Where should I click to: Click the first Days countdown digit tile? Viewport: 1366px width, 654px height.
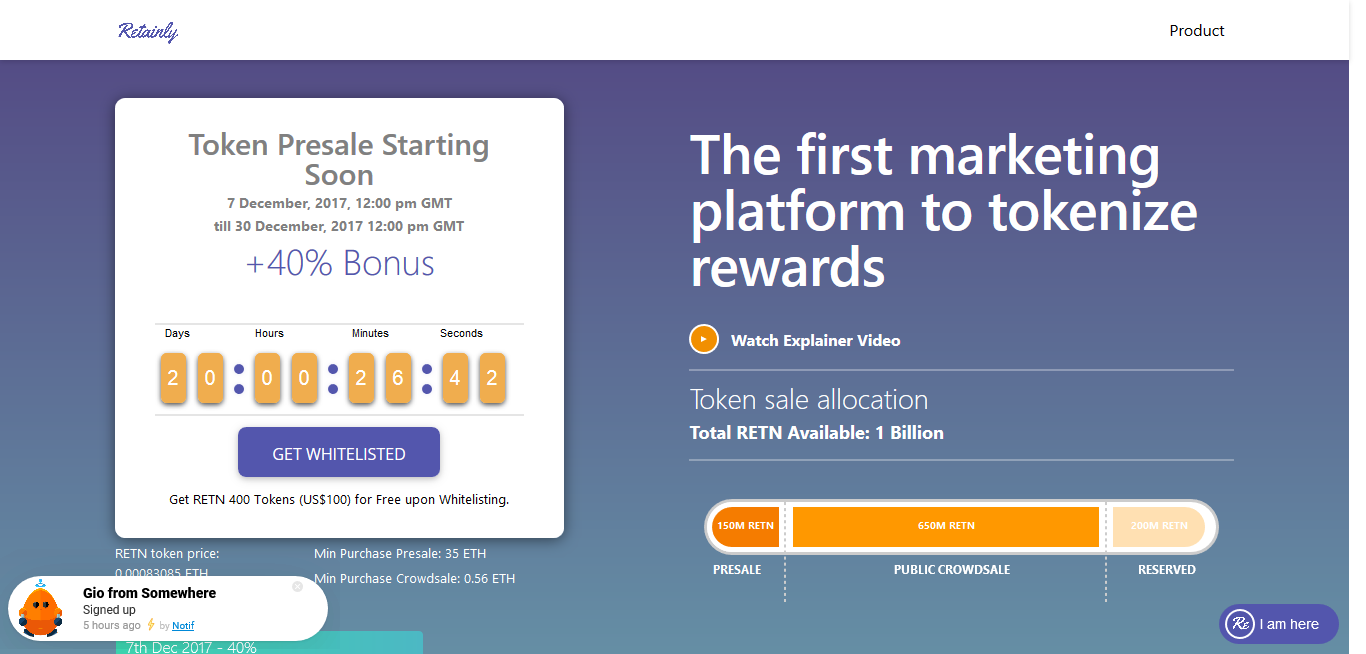point(173,378)
